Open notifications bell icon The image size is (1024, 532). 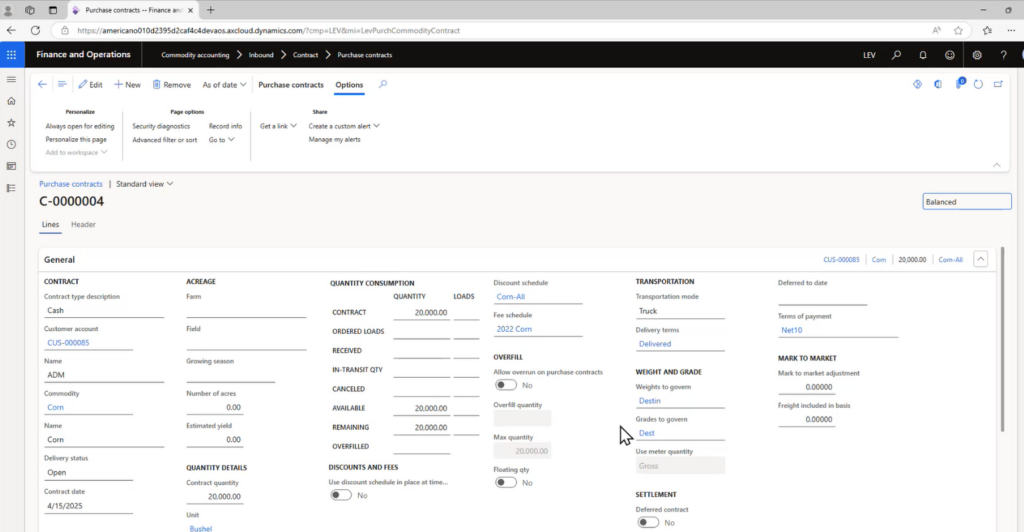pos(923,55)
